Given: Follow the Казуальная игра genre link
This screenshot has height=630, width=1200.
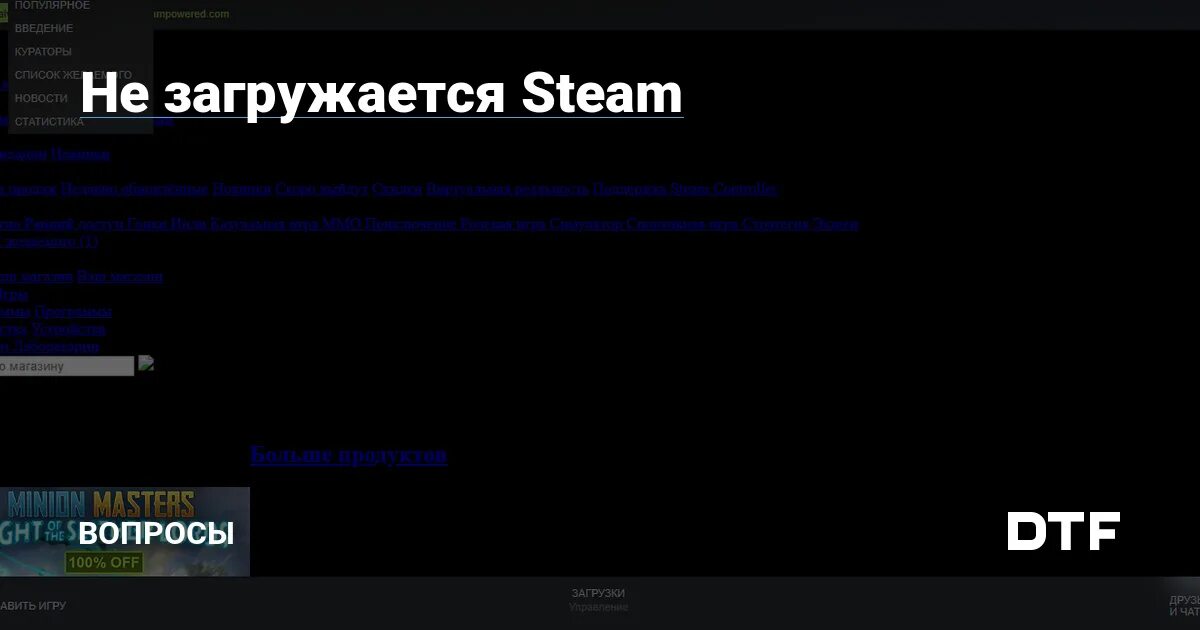Looking at the screenshot, I should (264, 225).
